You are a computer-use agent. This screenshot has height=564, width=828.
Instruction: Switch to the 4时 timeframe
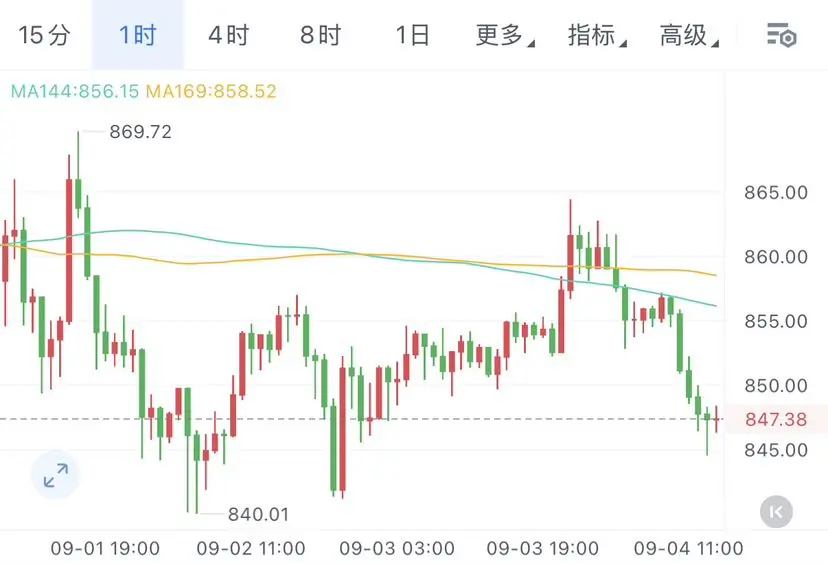pyautogui.click(x=228, y=35)
